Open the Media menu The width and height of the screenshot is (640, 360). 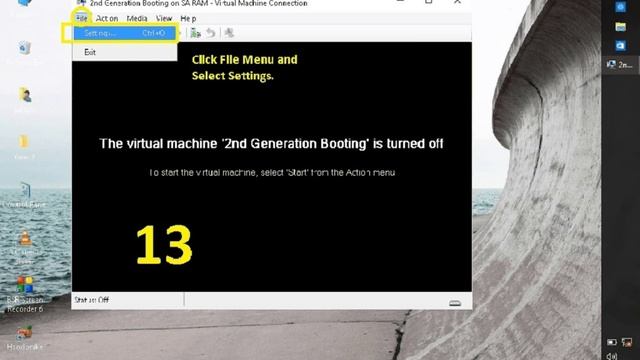137,18
